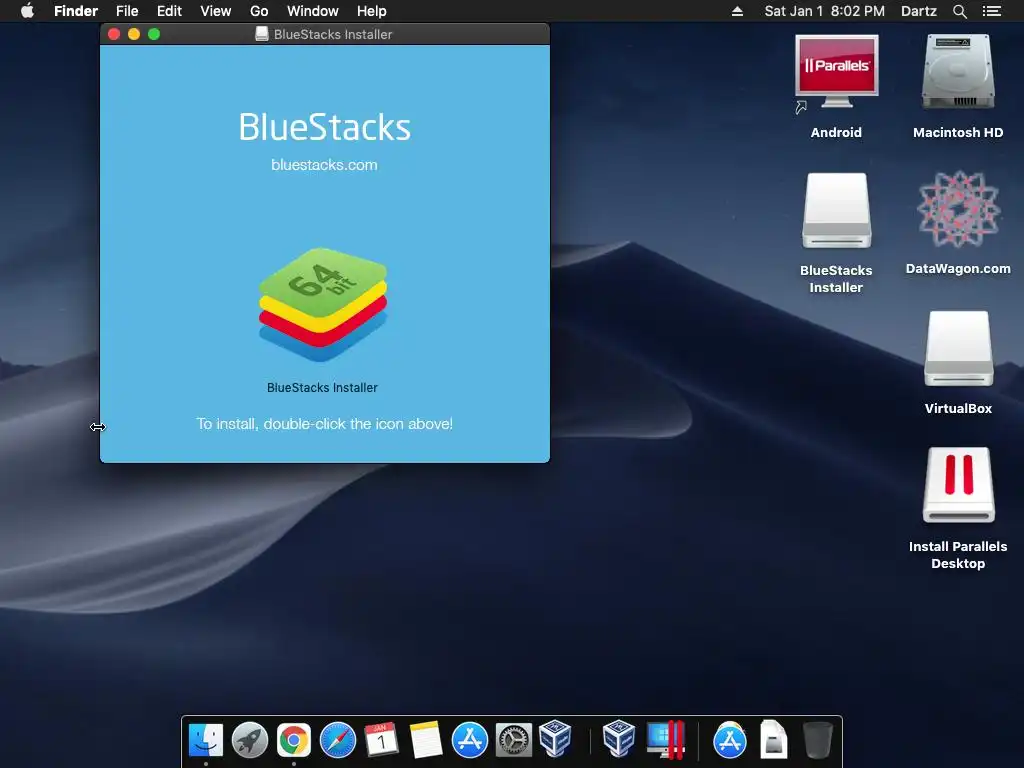The height and width of the screenshot is (768, 1024).
Task: Open the Android Parallels shortcut on desktop
Action: click(x=836, y=74)
